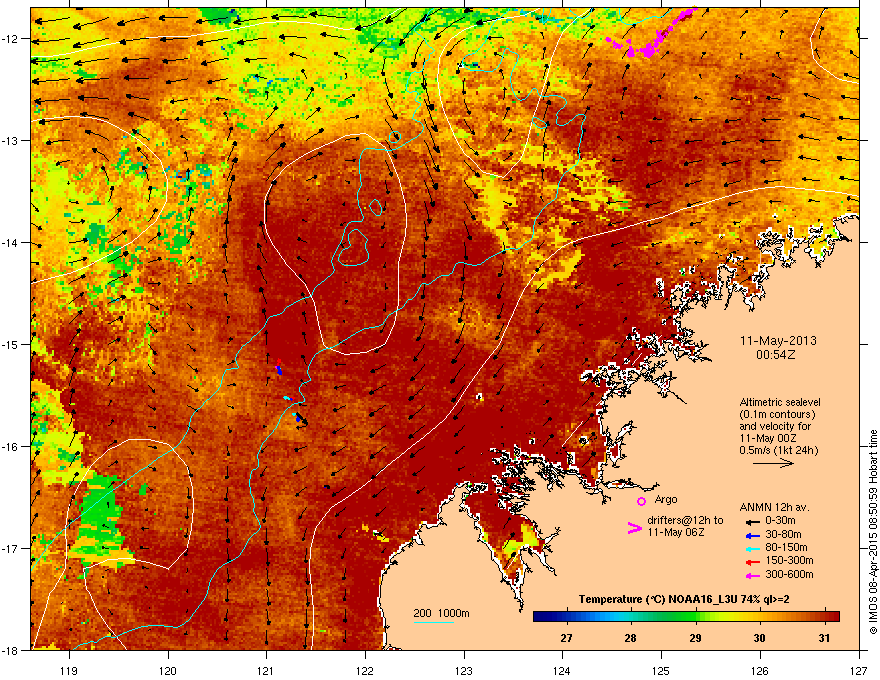Click the '(0.1m contours)' text
The image size is (880, 680).
coord(777,415)
